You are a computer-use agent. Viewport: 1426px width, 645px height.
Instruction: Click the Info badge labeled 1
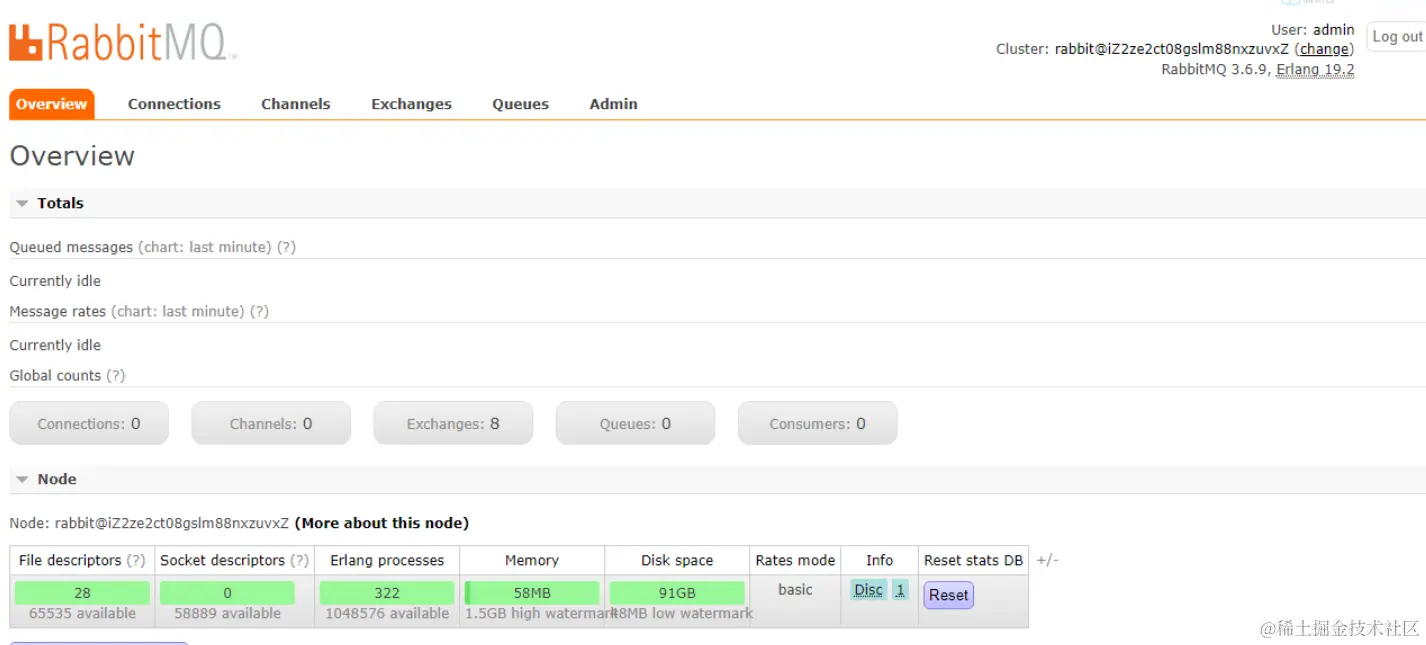pyautogui.click(x=900, y=590)
